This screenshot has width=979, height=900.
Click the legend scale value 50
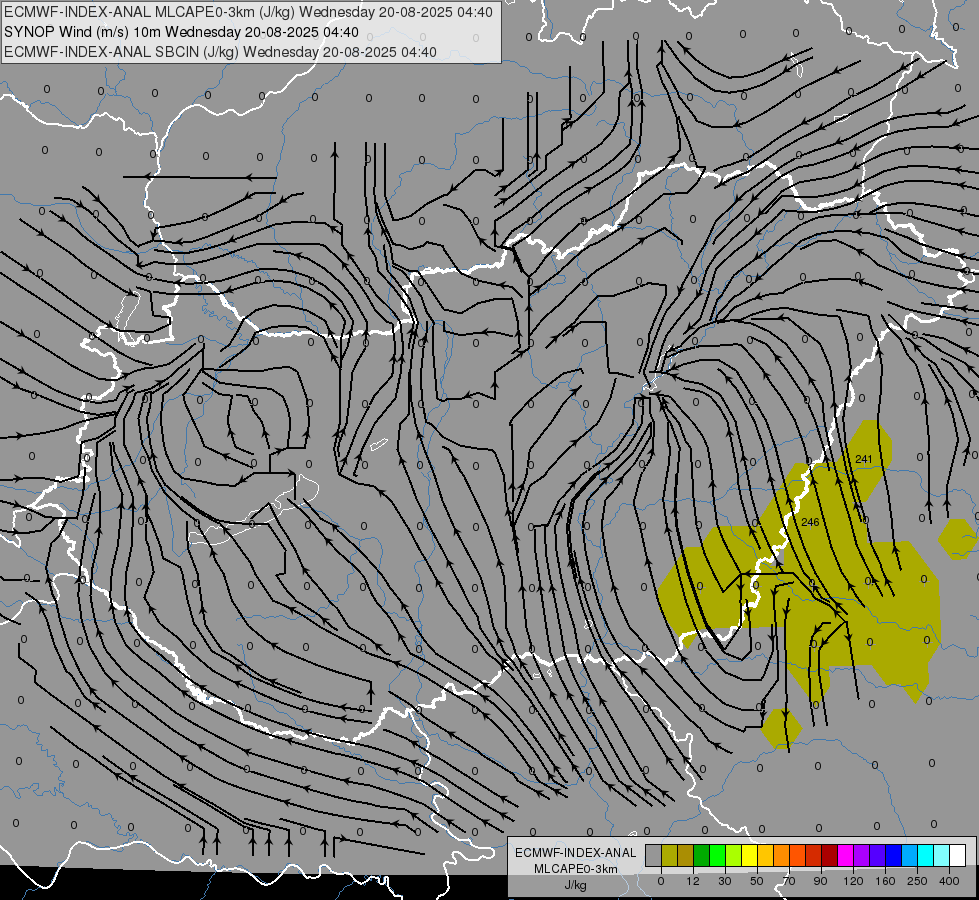click(x=757, y=881)
